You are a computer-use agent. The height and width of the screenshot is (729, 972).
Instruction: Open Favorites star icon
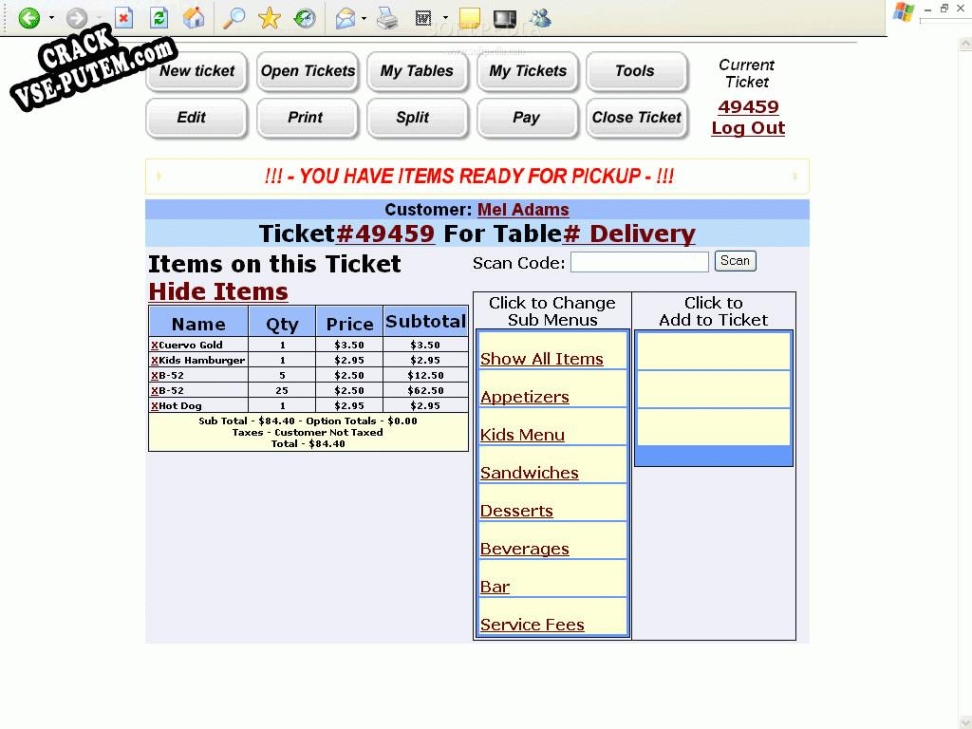[x=269, y=18]
